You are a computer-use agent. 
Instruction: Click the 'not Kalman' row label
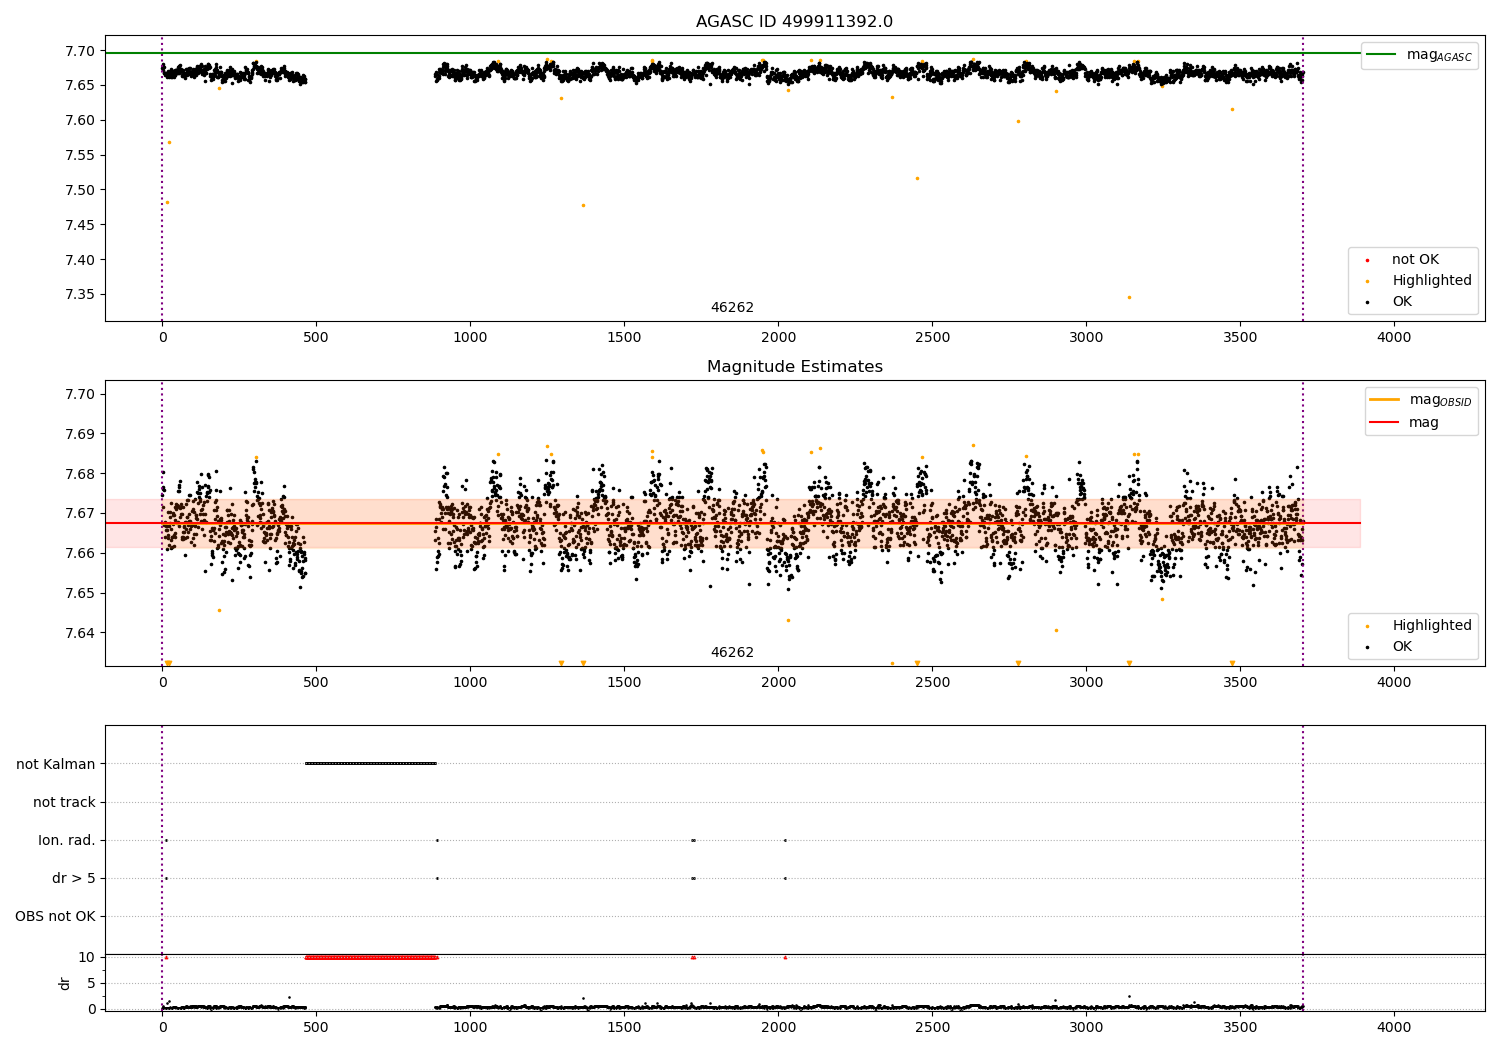[x=56, y=764]
